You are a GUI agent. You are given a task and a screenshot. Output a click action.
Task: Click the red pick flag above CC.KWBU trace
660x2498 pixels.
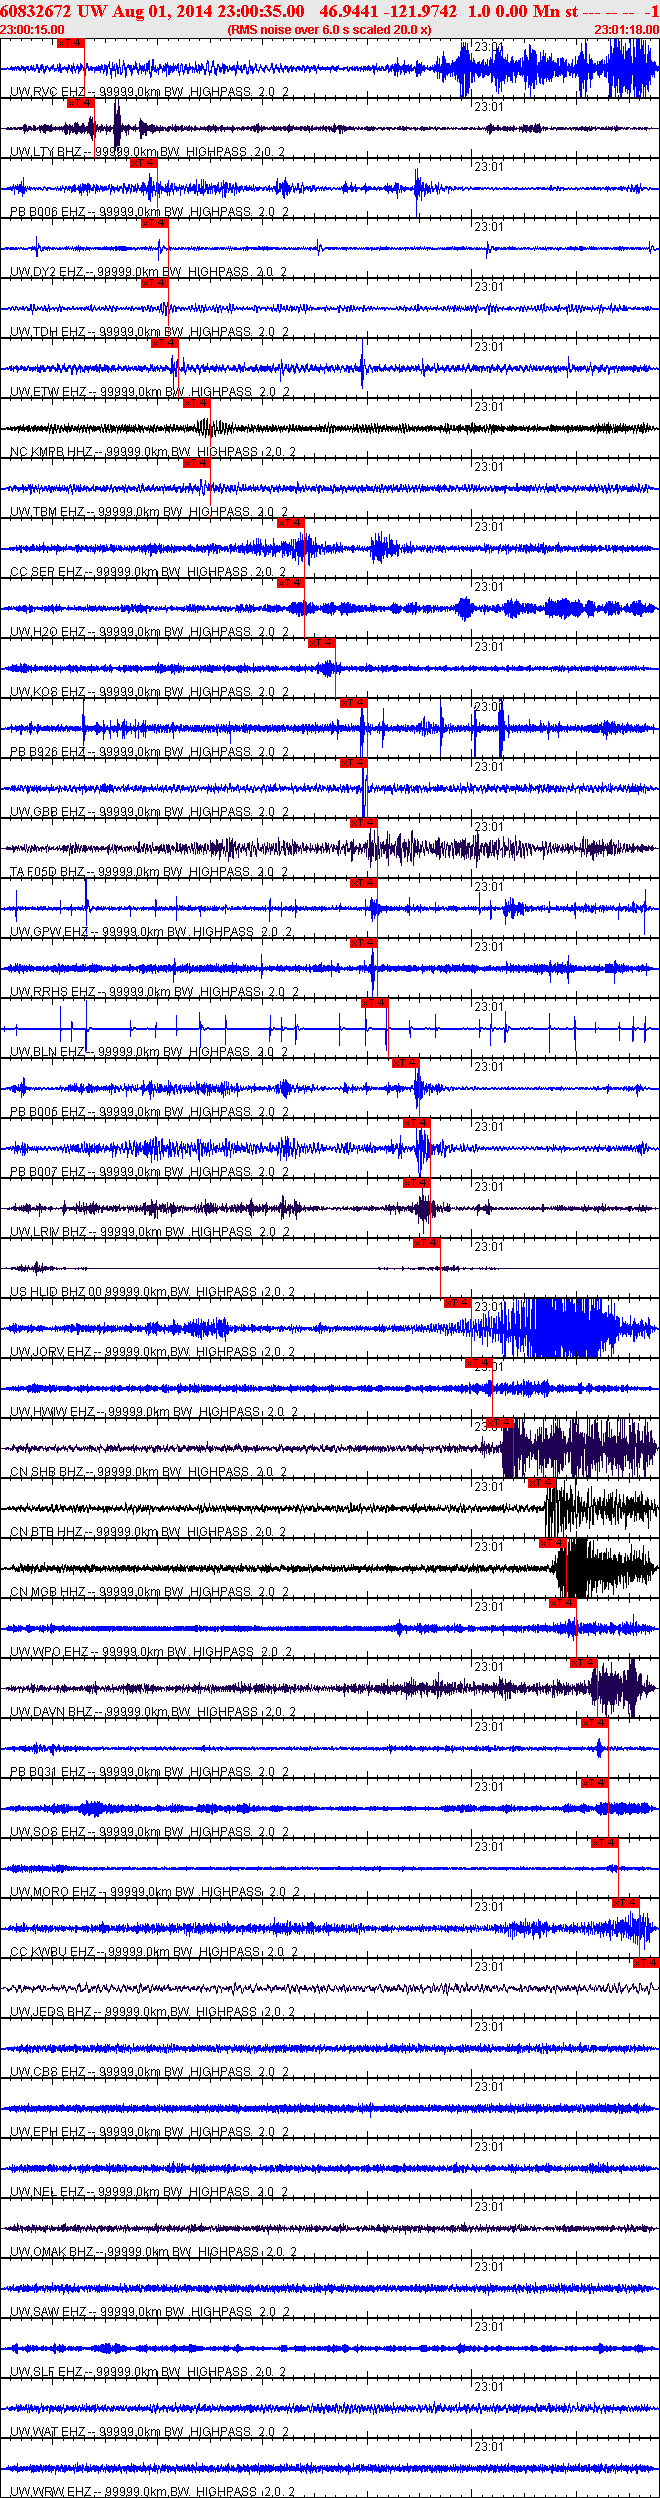pos(625,1903)
